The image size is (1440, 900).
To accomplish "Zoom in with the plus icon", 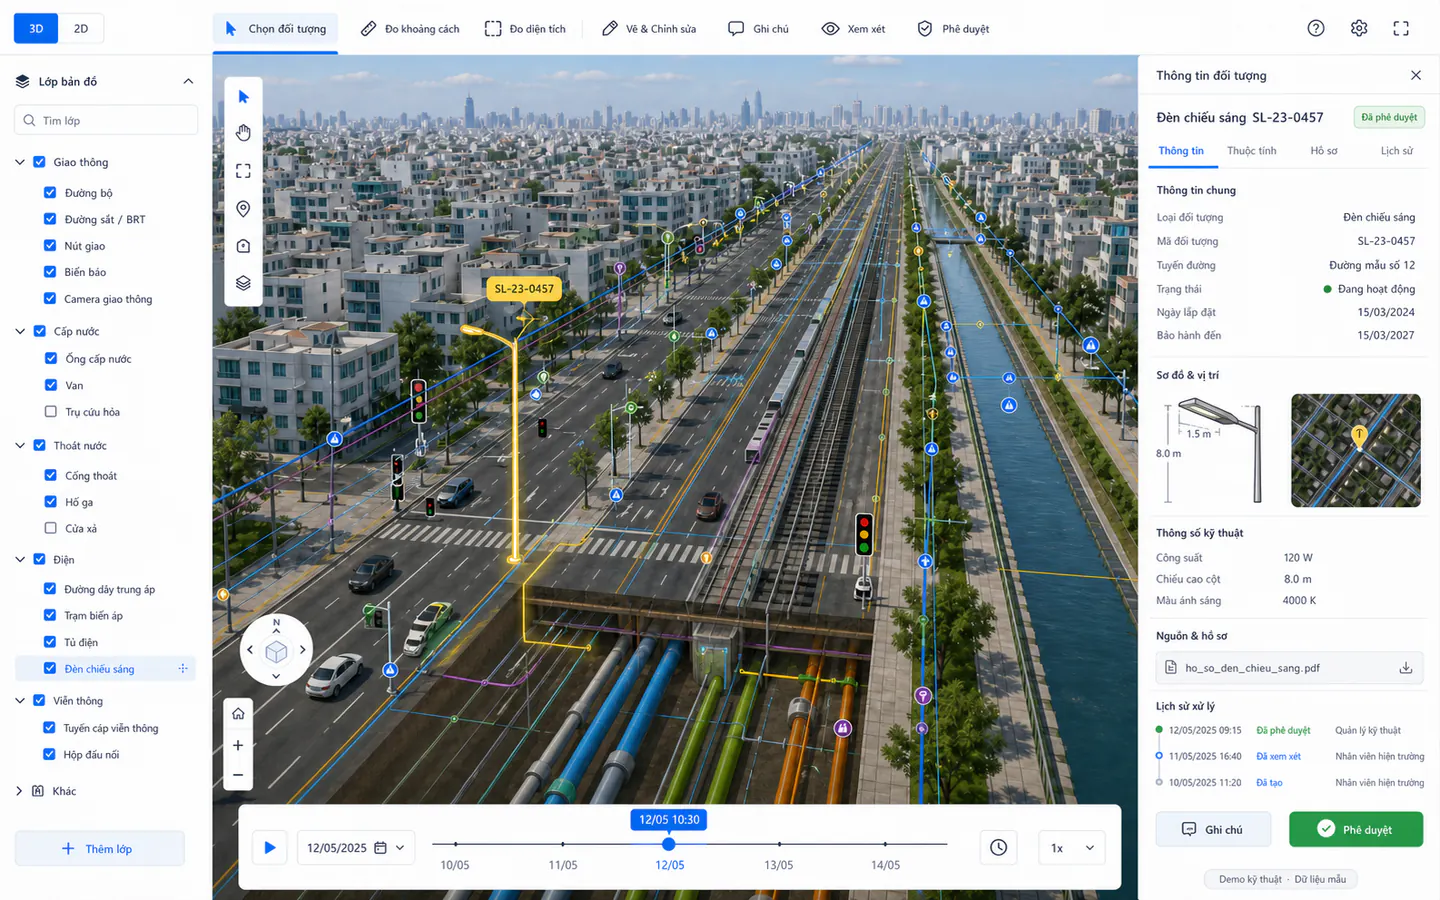I will [238, 745].
